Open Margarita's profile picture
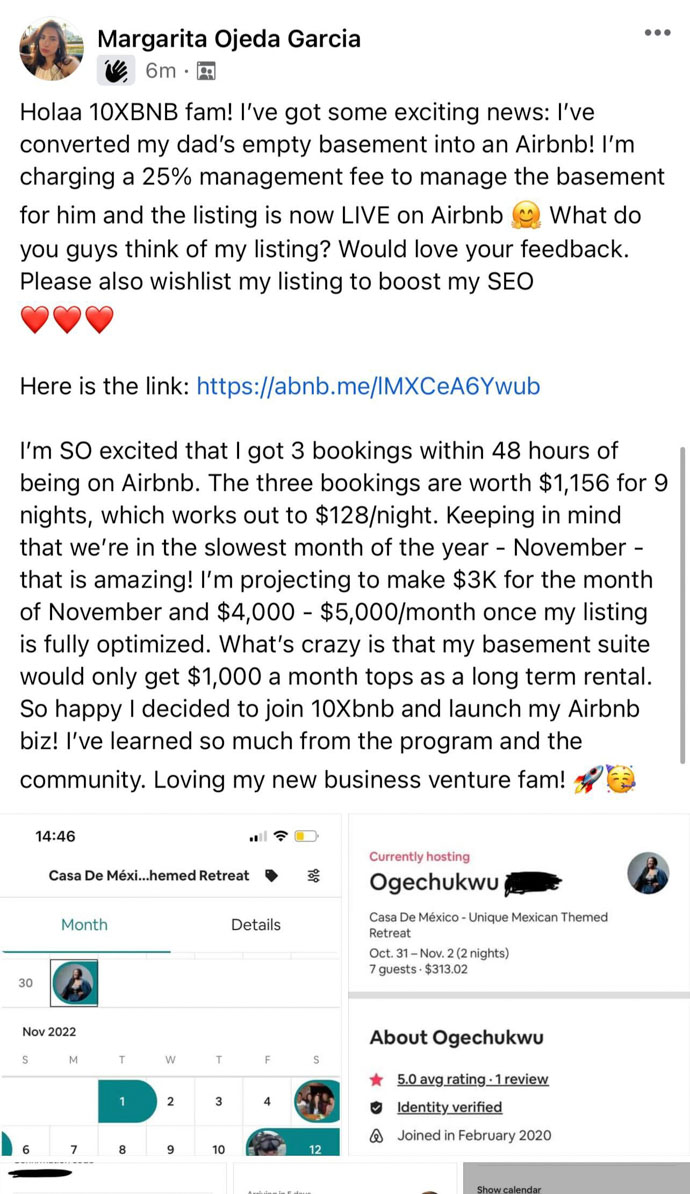The width and height of the screenshot is (690, 1194). point(51,49)
